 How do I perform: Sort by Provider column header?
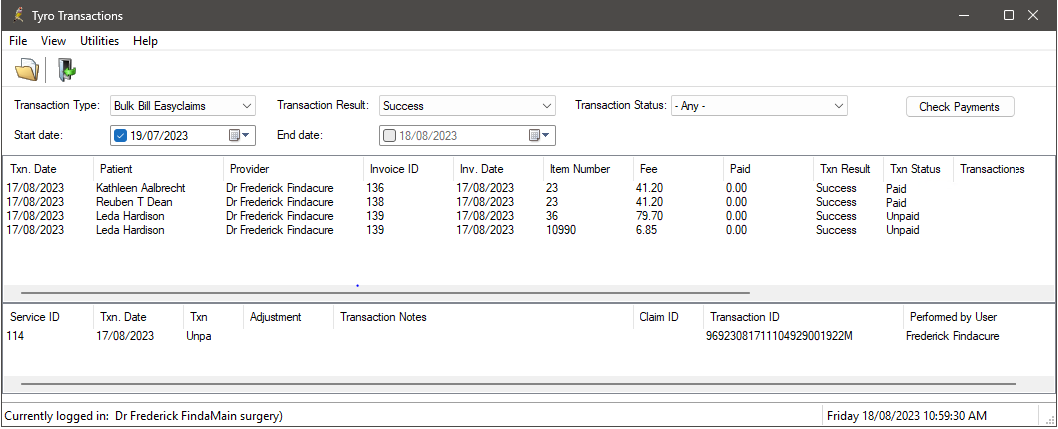tap(294, 169)
